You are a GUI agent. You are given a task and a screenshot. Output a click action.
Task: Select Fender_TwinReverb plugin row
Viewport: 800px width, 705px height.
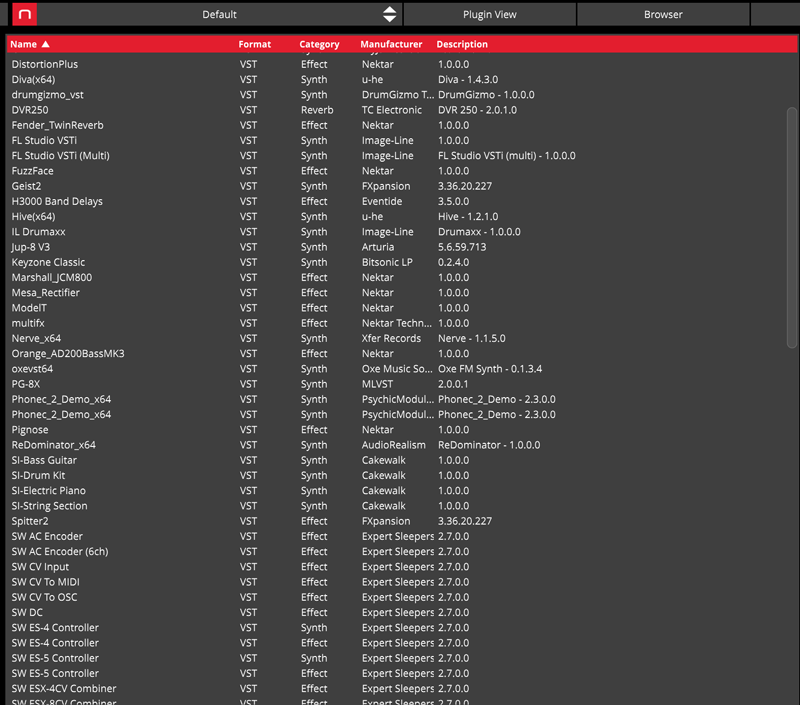coord(402,125)
